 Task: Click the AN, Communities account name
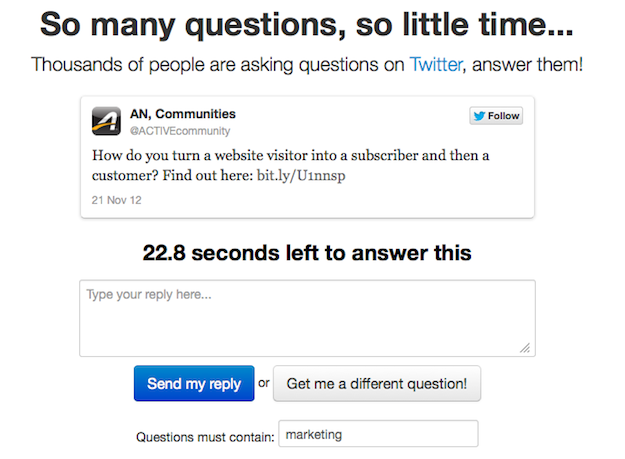click(183, 114)
